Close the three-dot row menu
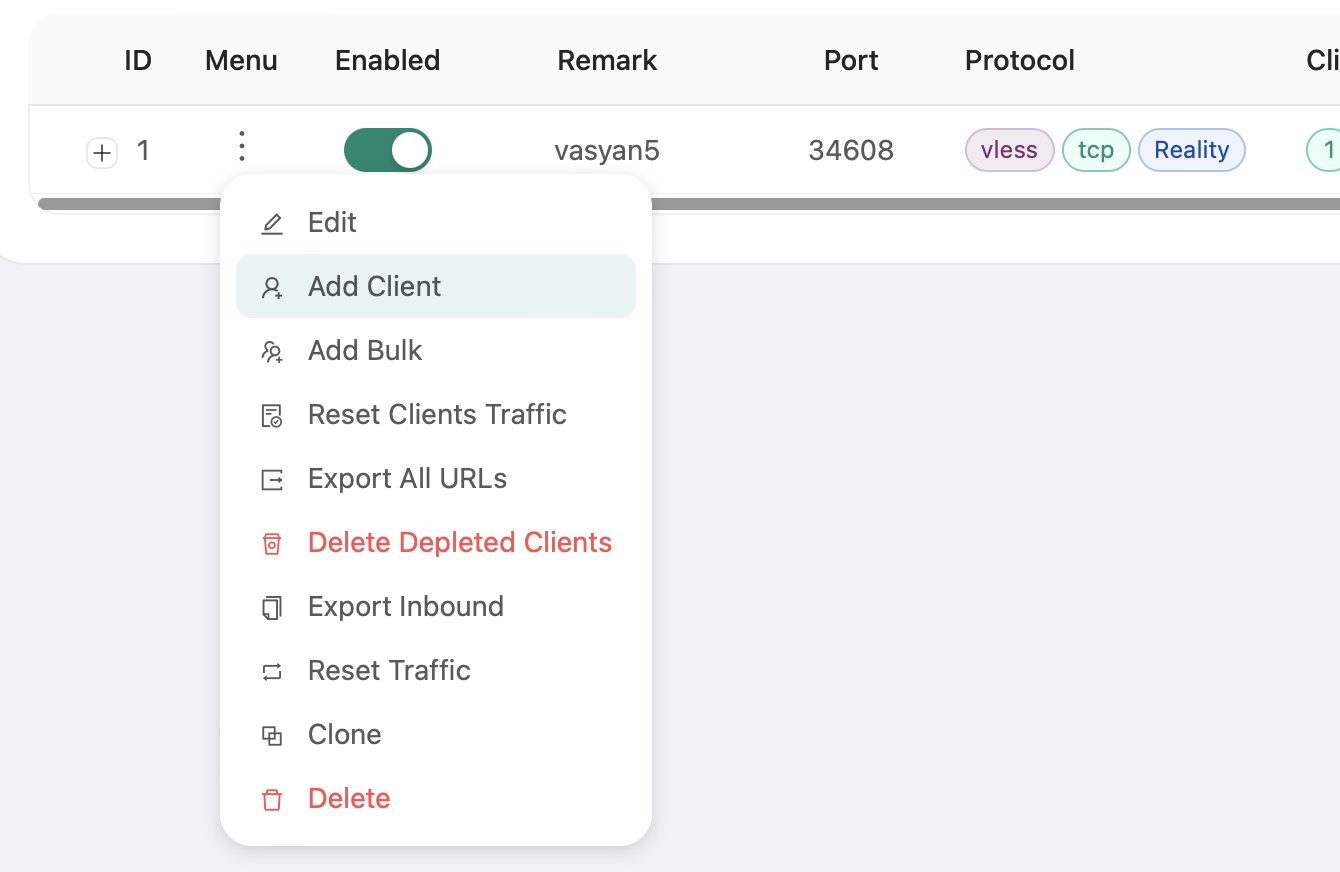Viewport: 1340px width, 872px height. pyautogui.click(x=241, y=146)
